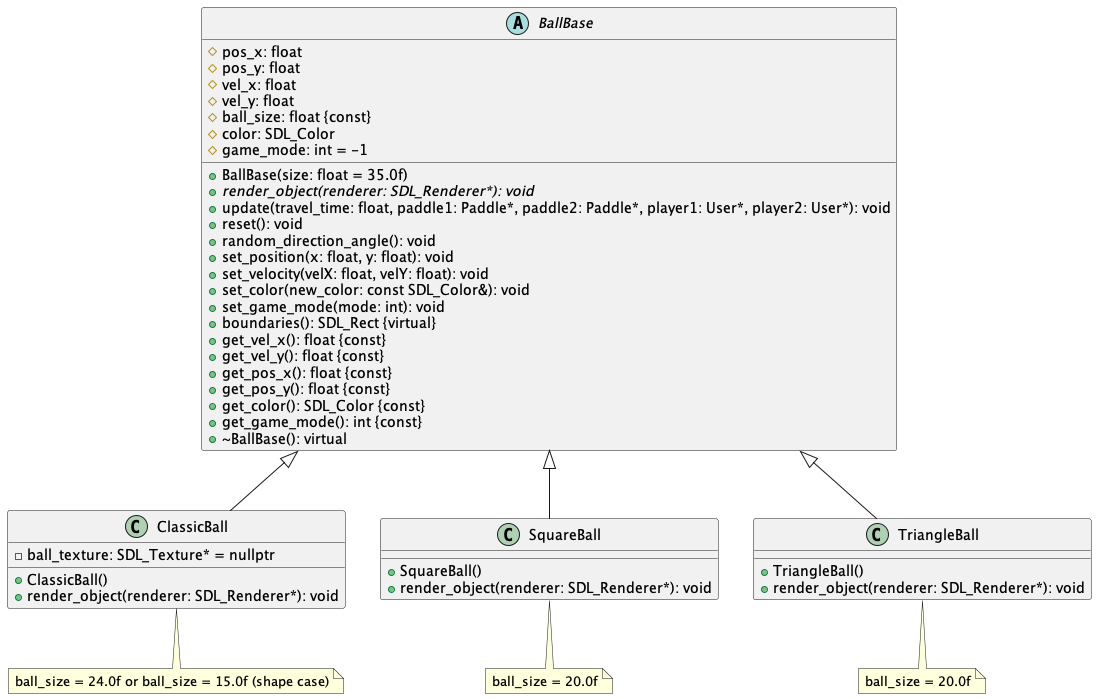This screenshot has width=1097, height=699.
Task: Select the TriangleBall render_object method
Action: (928, 588)
